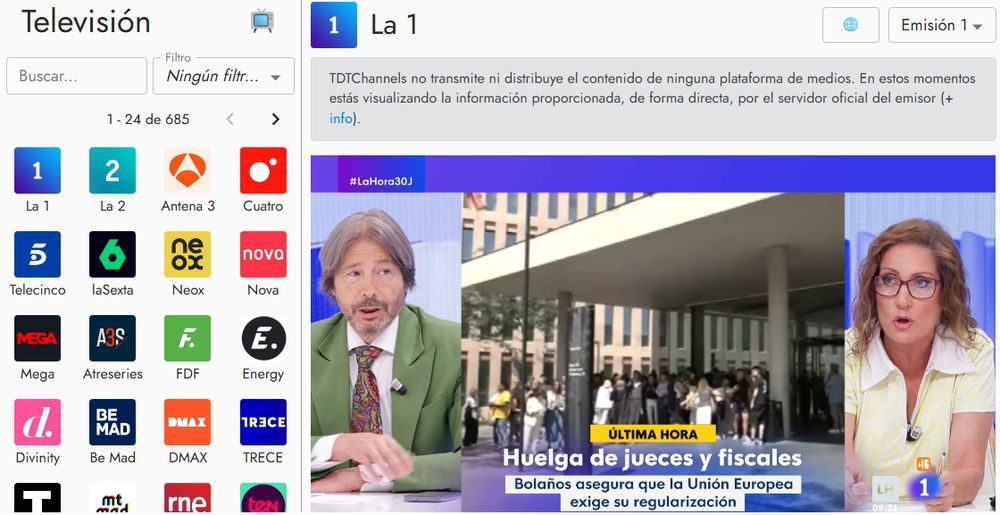Click the 'La 1' channel title in the header
The height and width of the screenshot is (515, 1000).
click(394, 25)
